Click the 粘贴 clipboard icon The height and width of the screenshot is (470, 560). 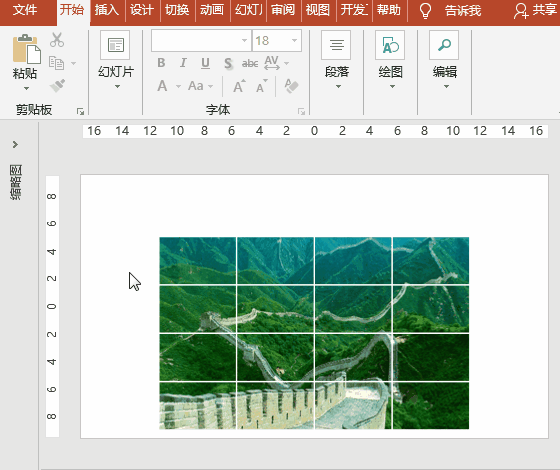(x=26, y=49)
